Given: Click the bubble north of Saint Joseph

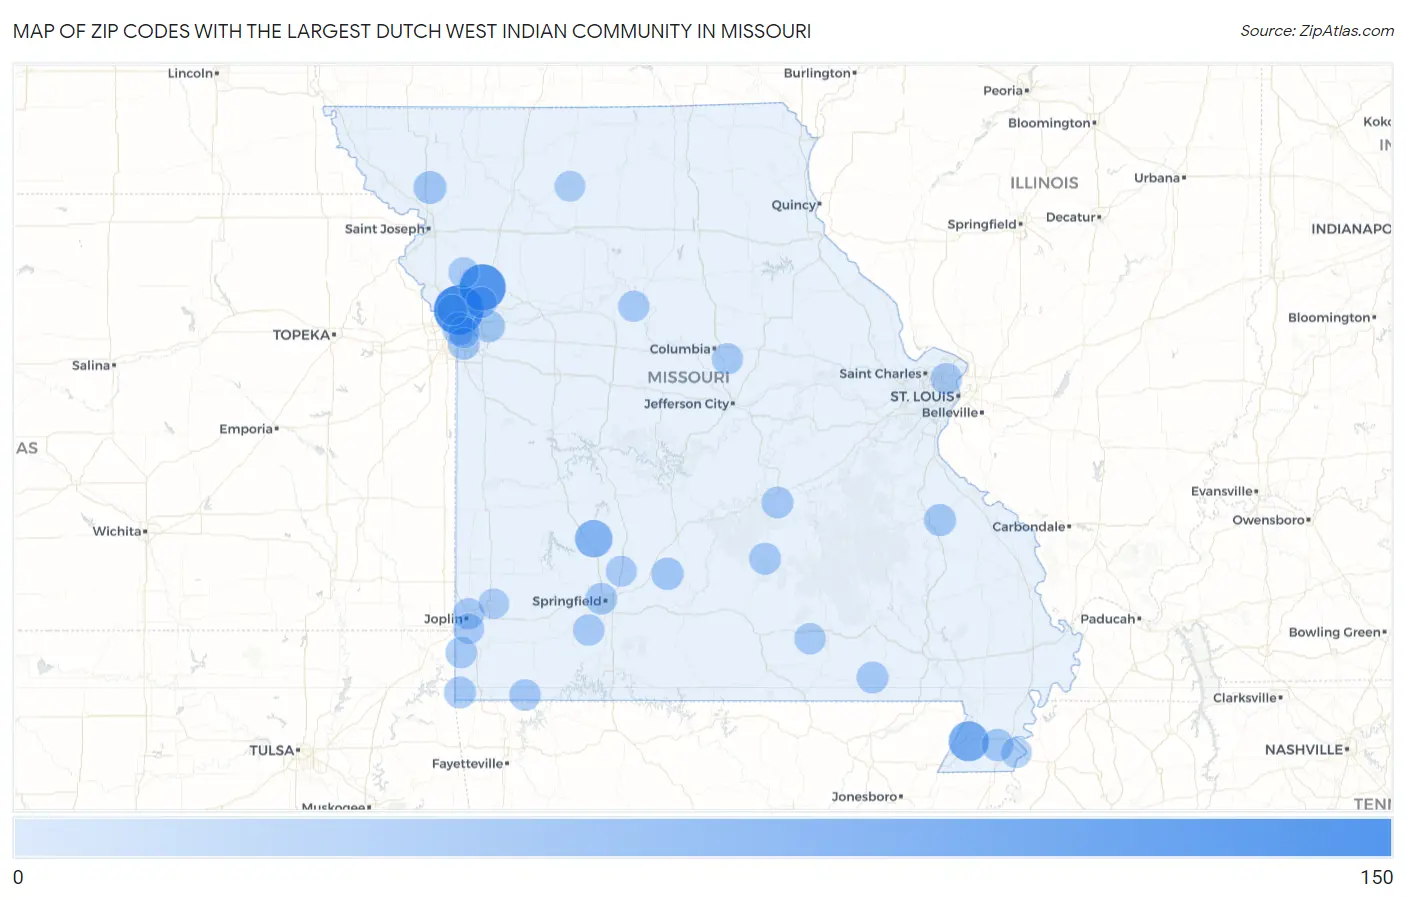Looking at the screenshot, I should click(x=430, y=187).
